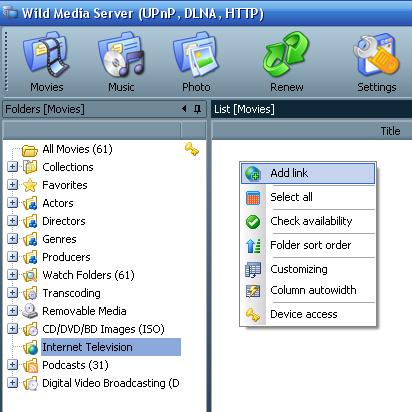Click the Genres folder icon
Viewport: 412px width, 412px height.
point(30,239)
